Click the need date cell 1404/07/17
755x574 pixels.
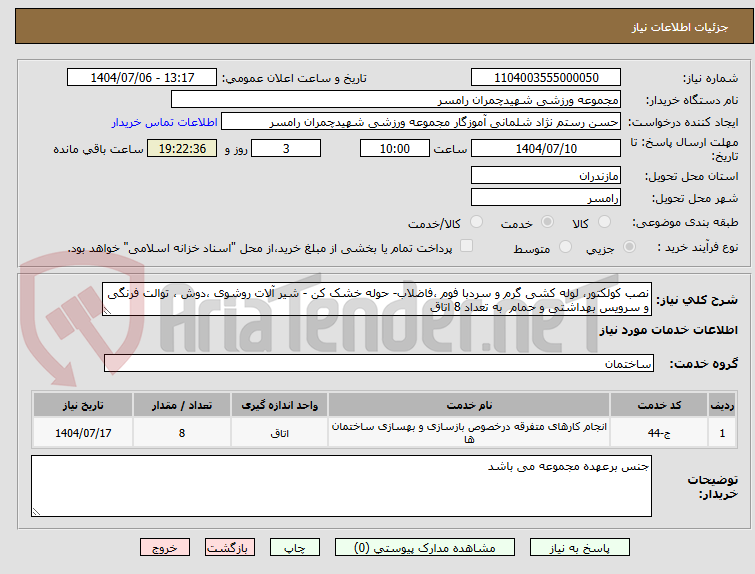tap(83, 433)
